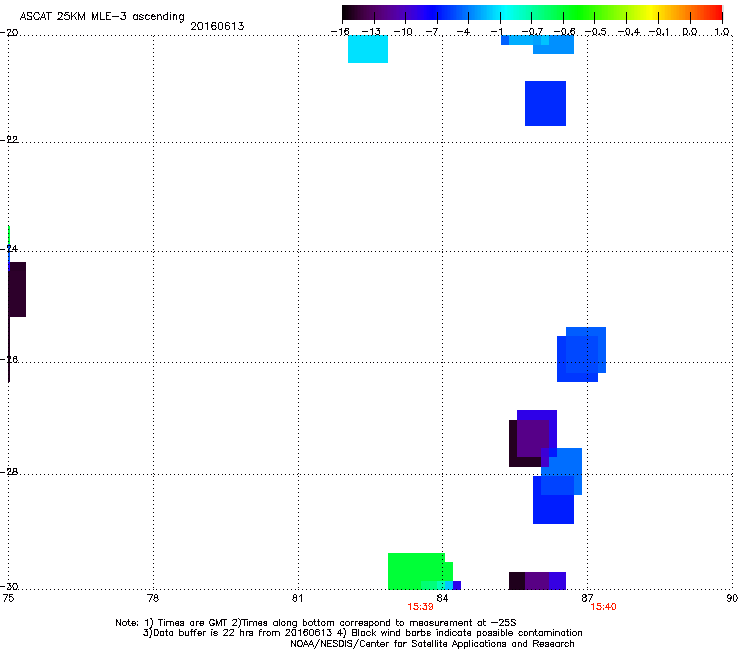Click the 87 longitude axis label
740x650 pixels.
click(x=587, y=598)
